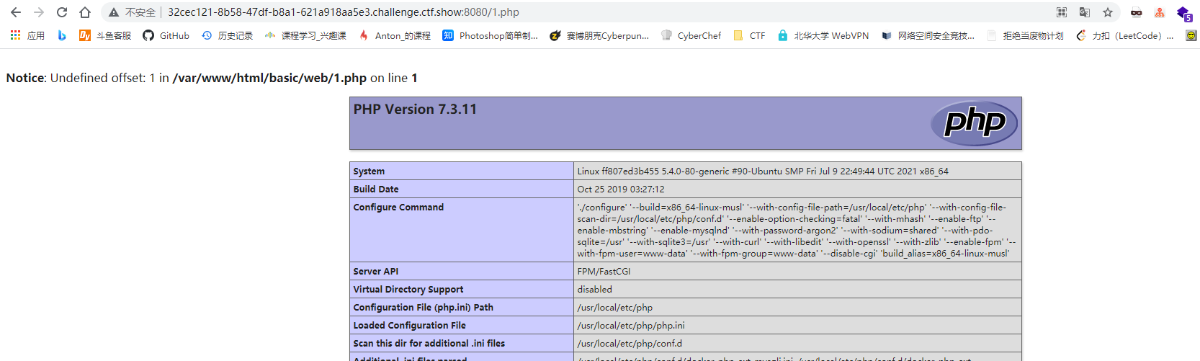Open the masked-face extension icon
The image size is (1200, 361).
pyautogui.click(x=1137, y=13)
